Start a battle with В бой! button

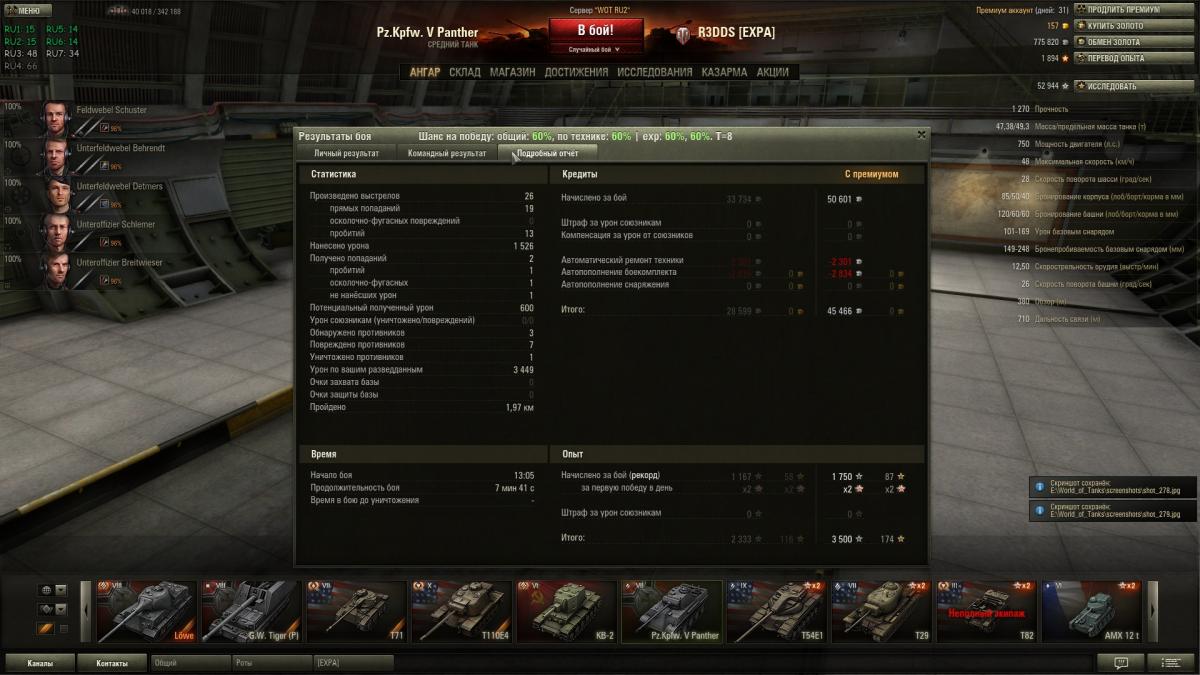pos(595,30)
